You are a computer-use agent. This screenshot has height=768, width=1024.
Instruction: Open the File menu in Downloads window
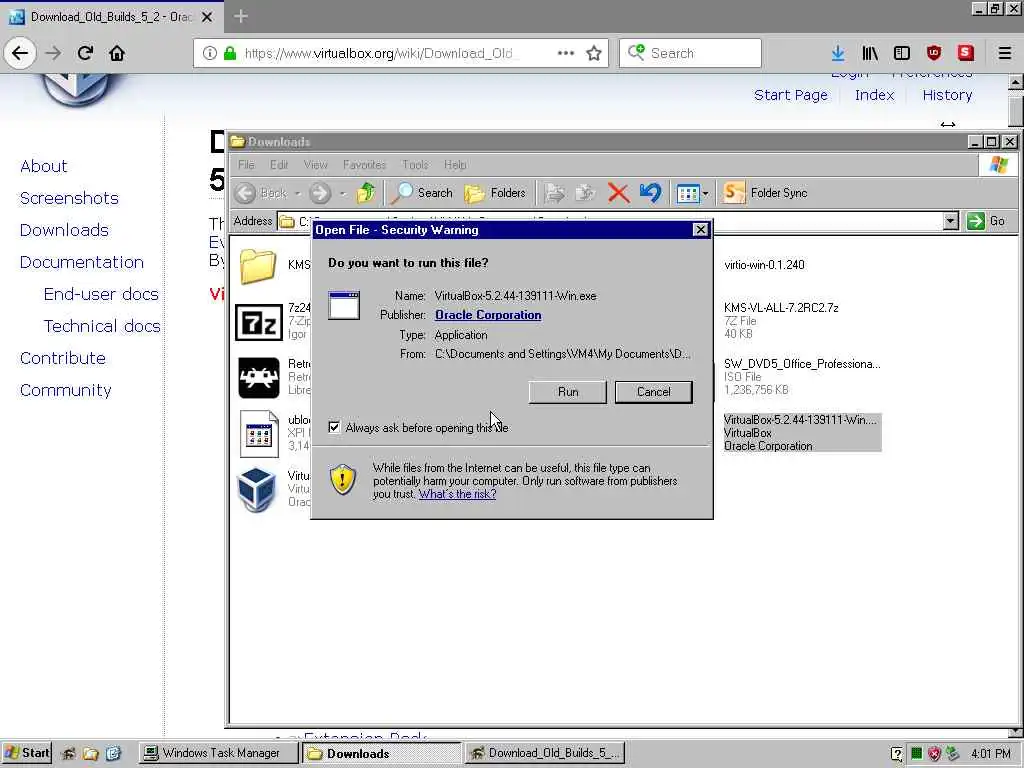tap(246, 165)
